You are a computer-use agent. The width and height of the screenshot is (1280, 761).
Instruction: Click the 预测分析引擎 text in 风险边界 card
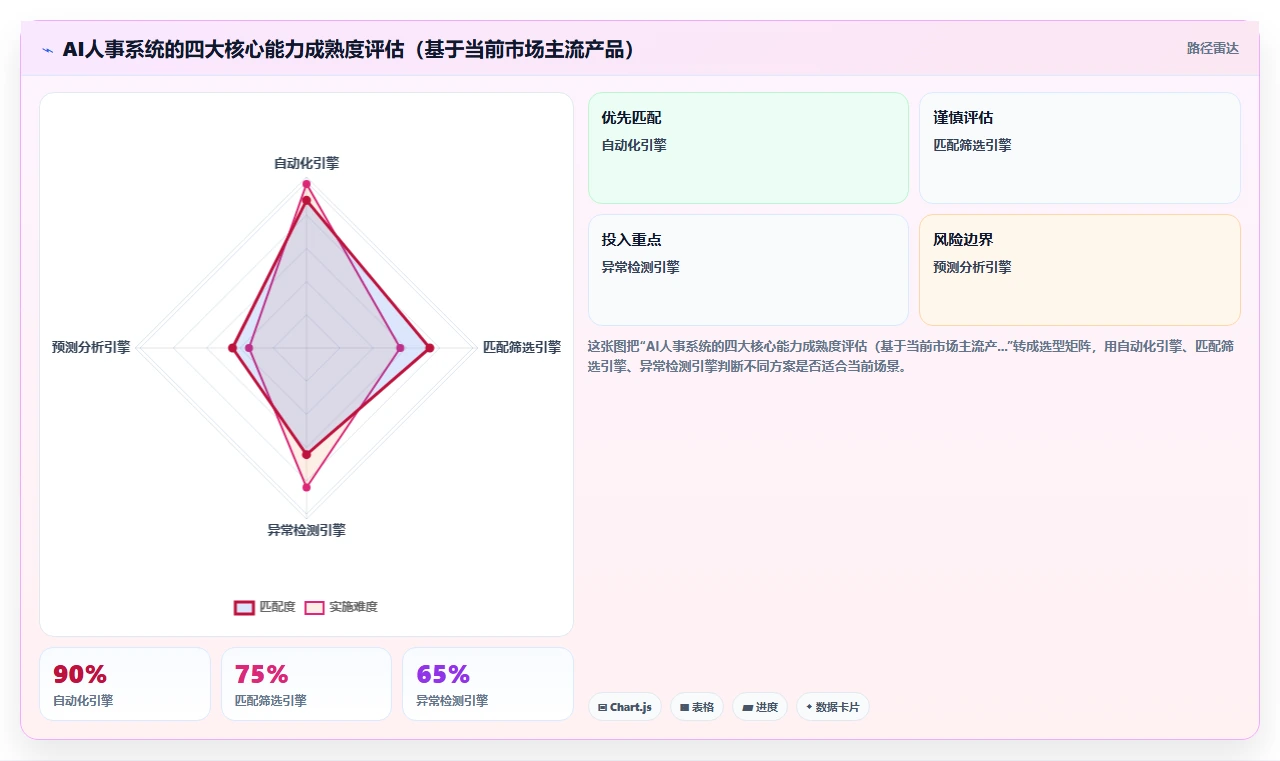click(972, 267)
